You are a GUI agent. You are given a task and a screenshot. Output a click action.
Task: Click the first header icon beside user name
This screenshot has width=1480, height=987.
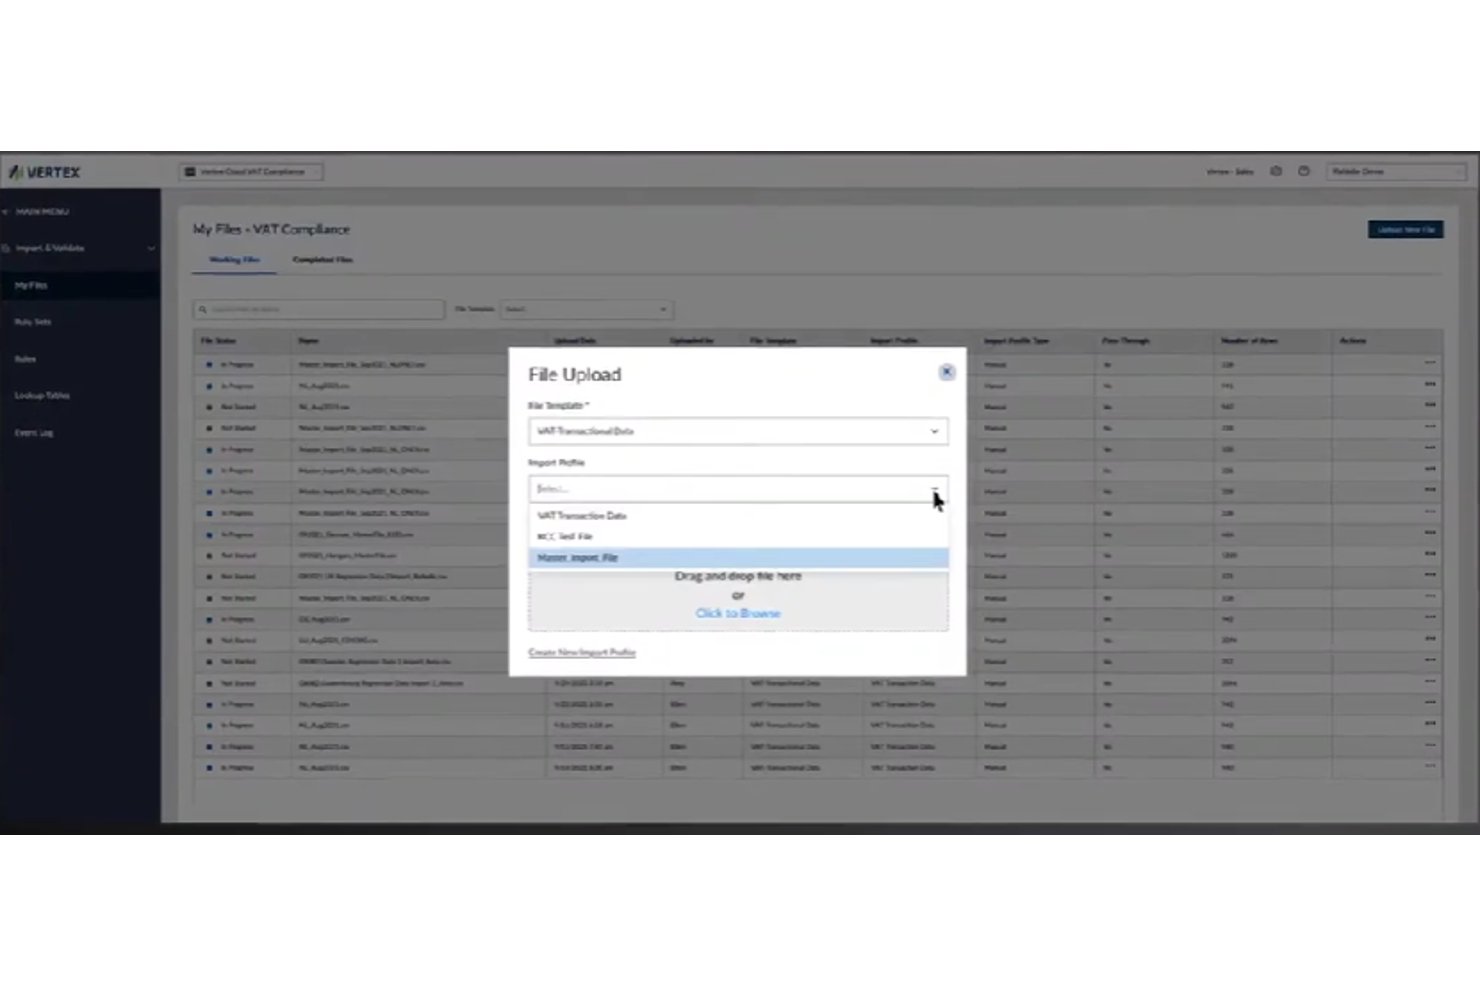point(1276,171)
